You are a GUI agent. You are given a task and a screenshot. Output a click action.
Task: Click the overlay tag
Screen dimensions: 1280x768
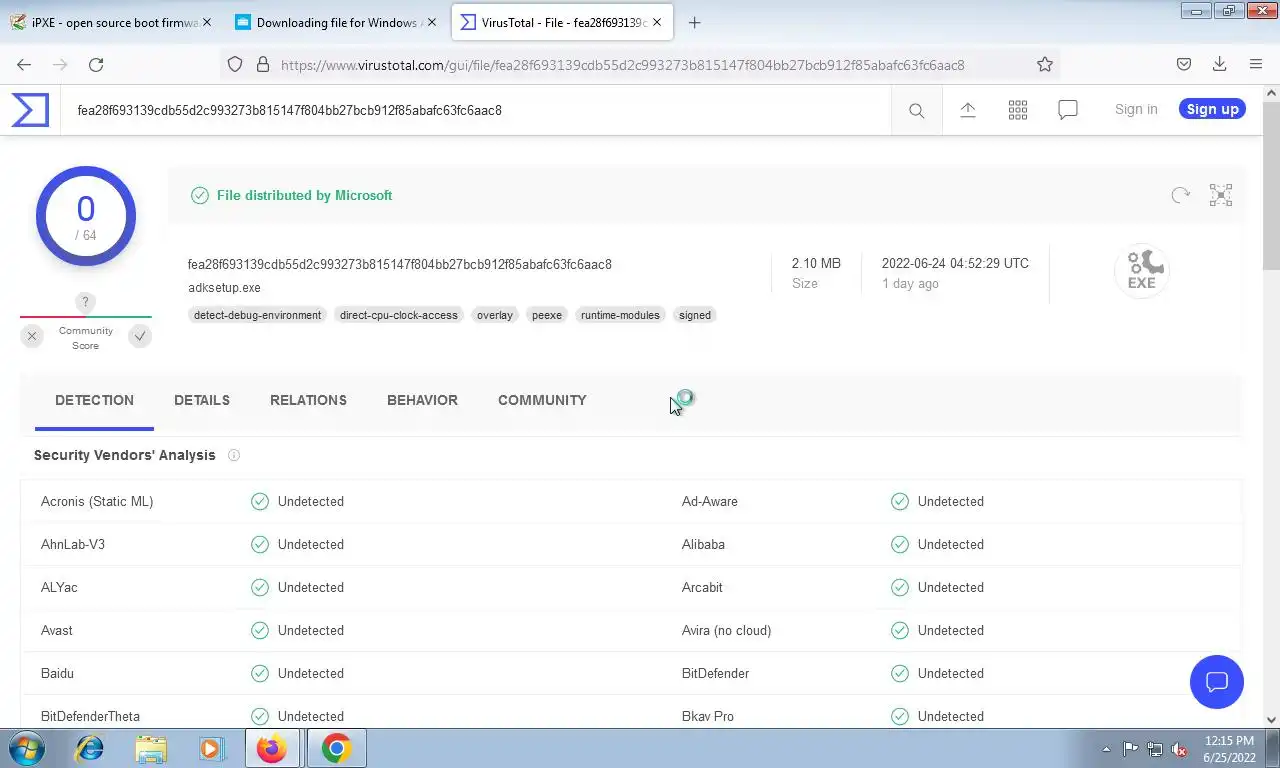tap(495, 315)
